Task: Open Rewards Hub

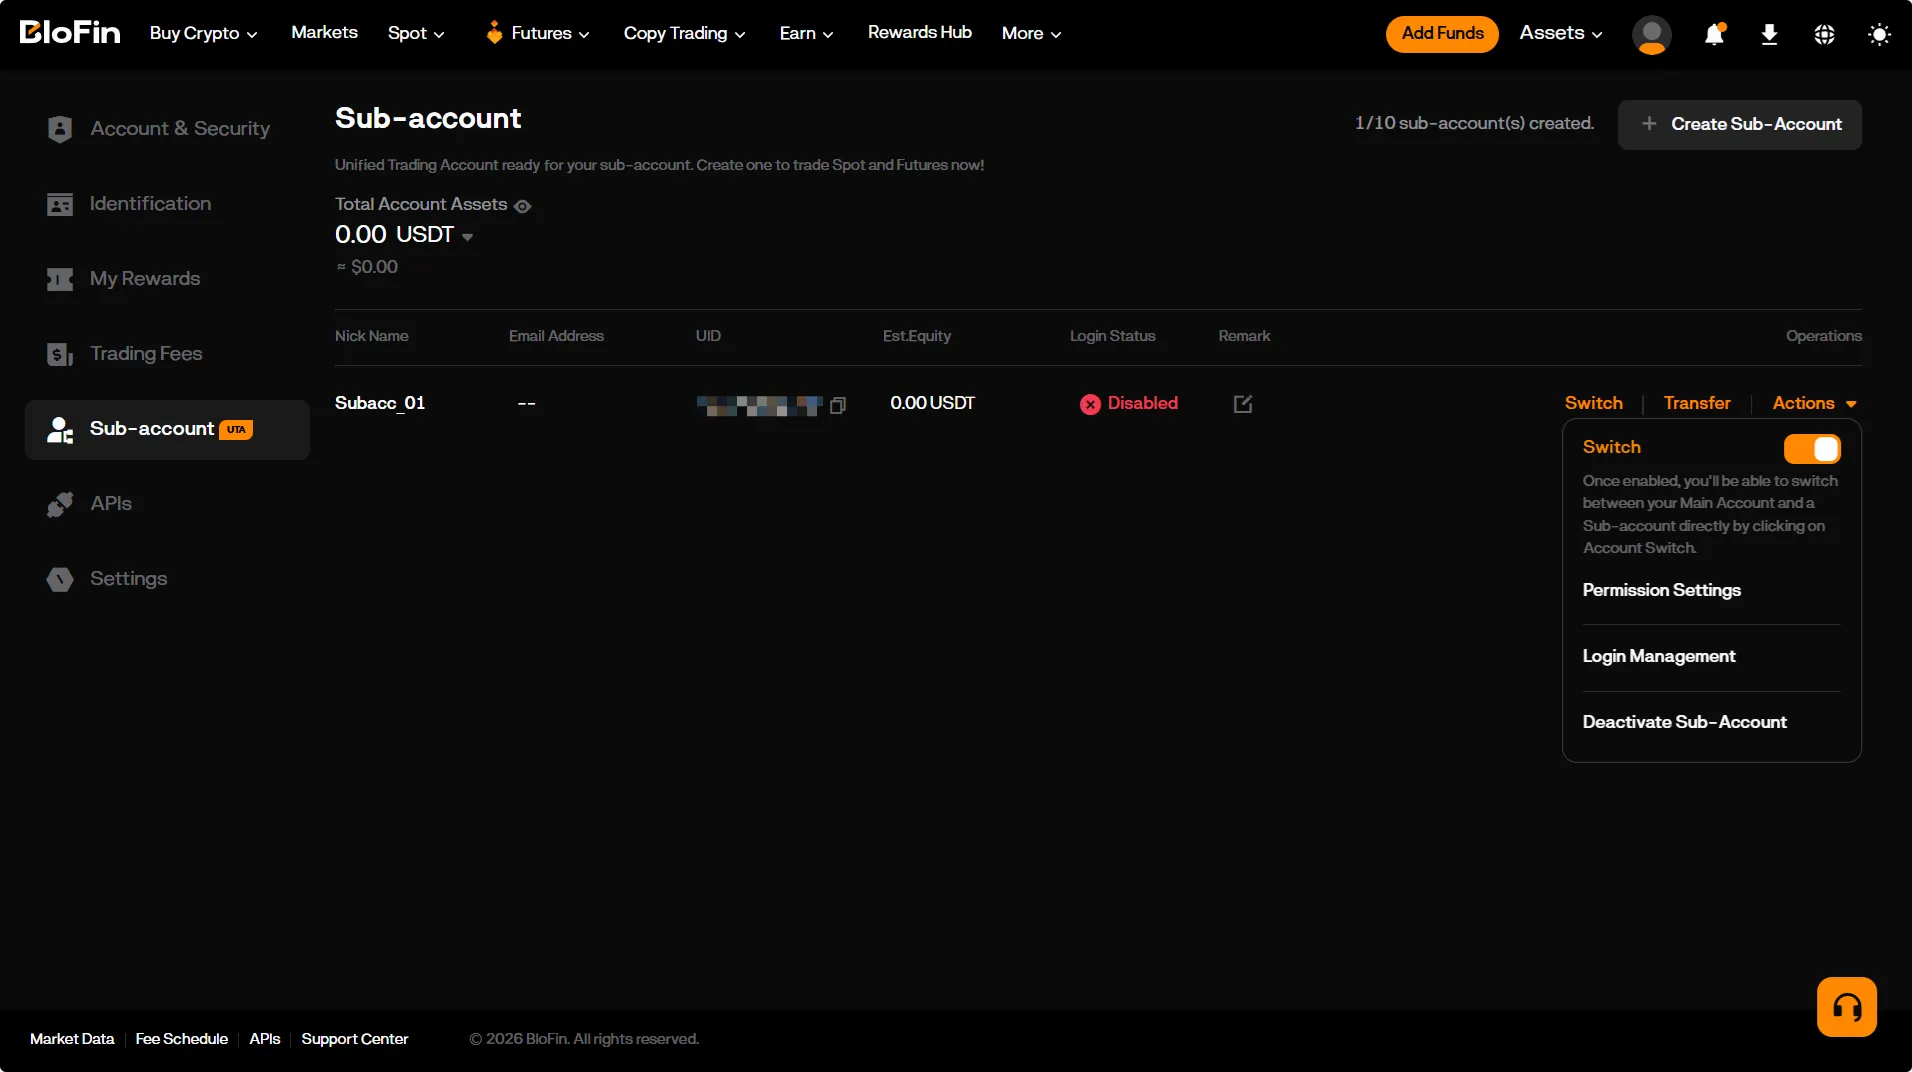Action: click(x=919, y=32)
